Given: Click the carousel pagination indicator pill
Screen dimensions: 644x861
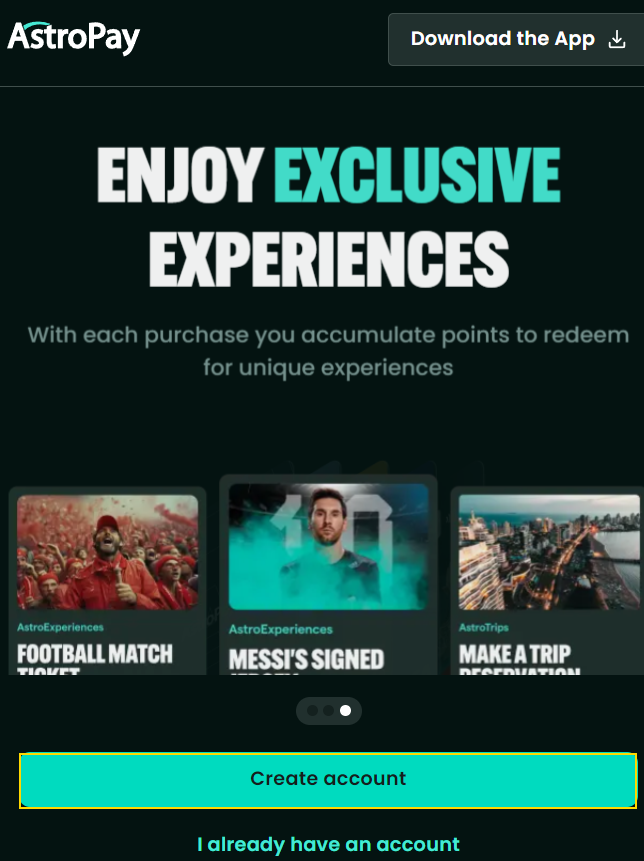Looking at the screenshot, I should pos(328,711).
